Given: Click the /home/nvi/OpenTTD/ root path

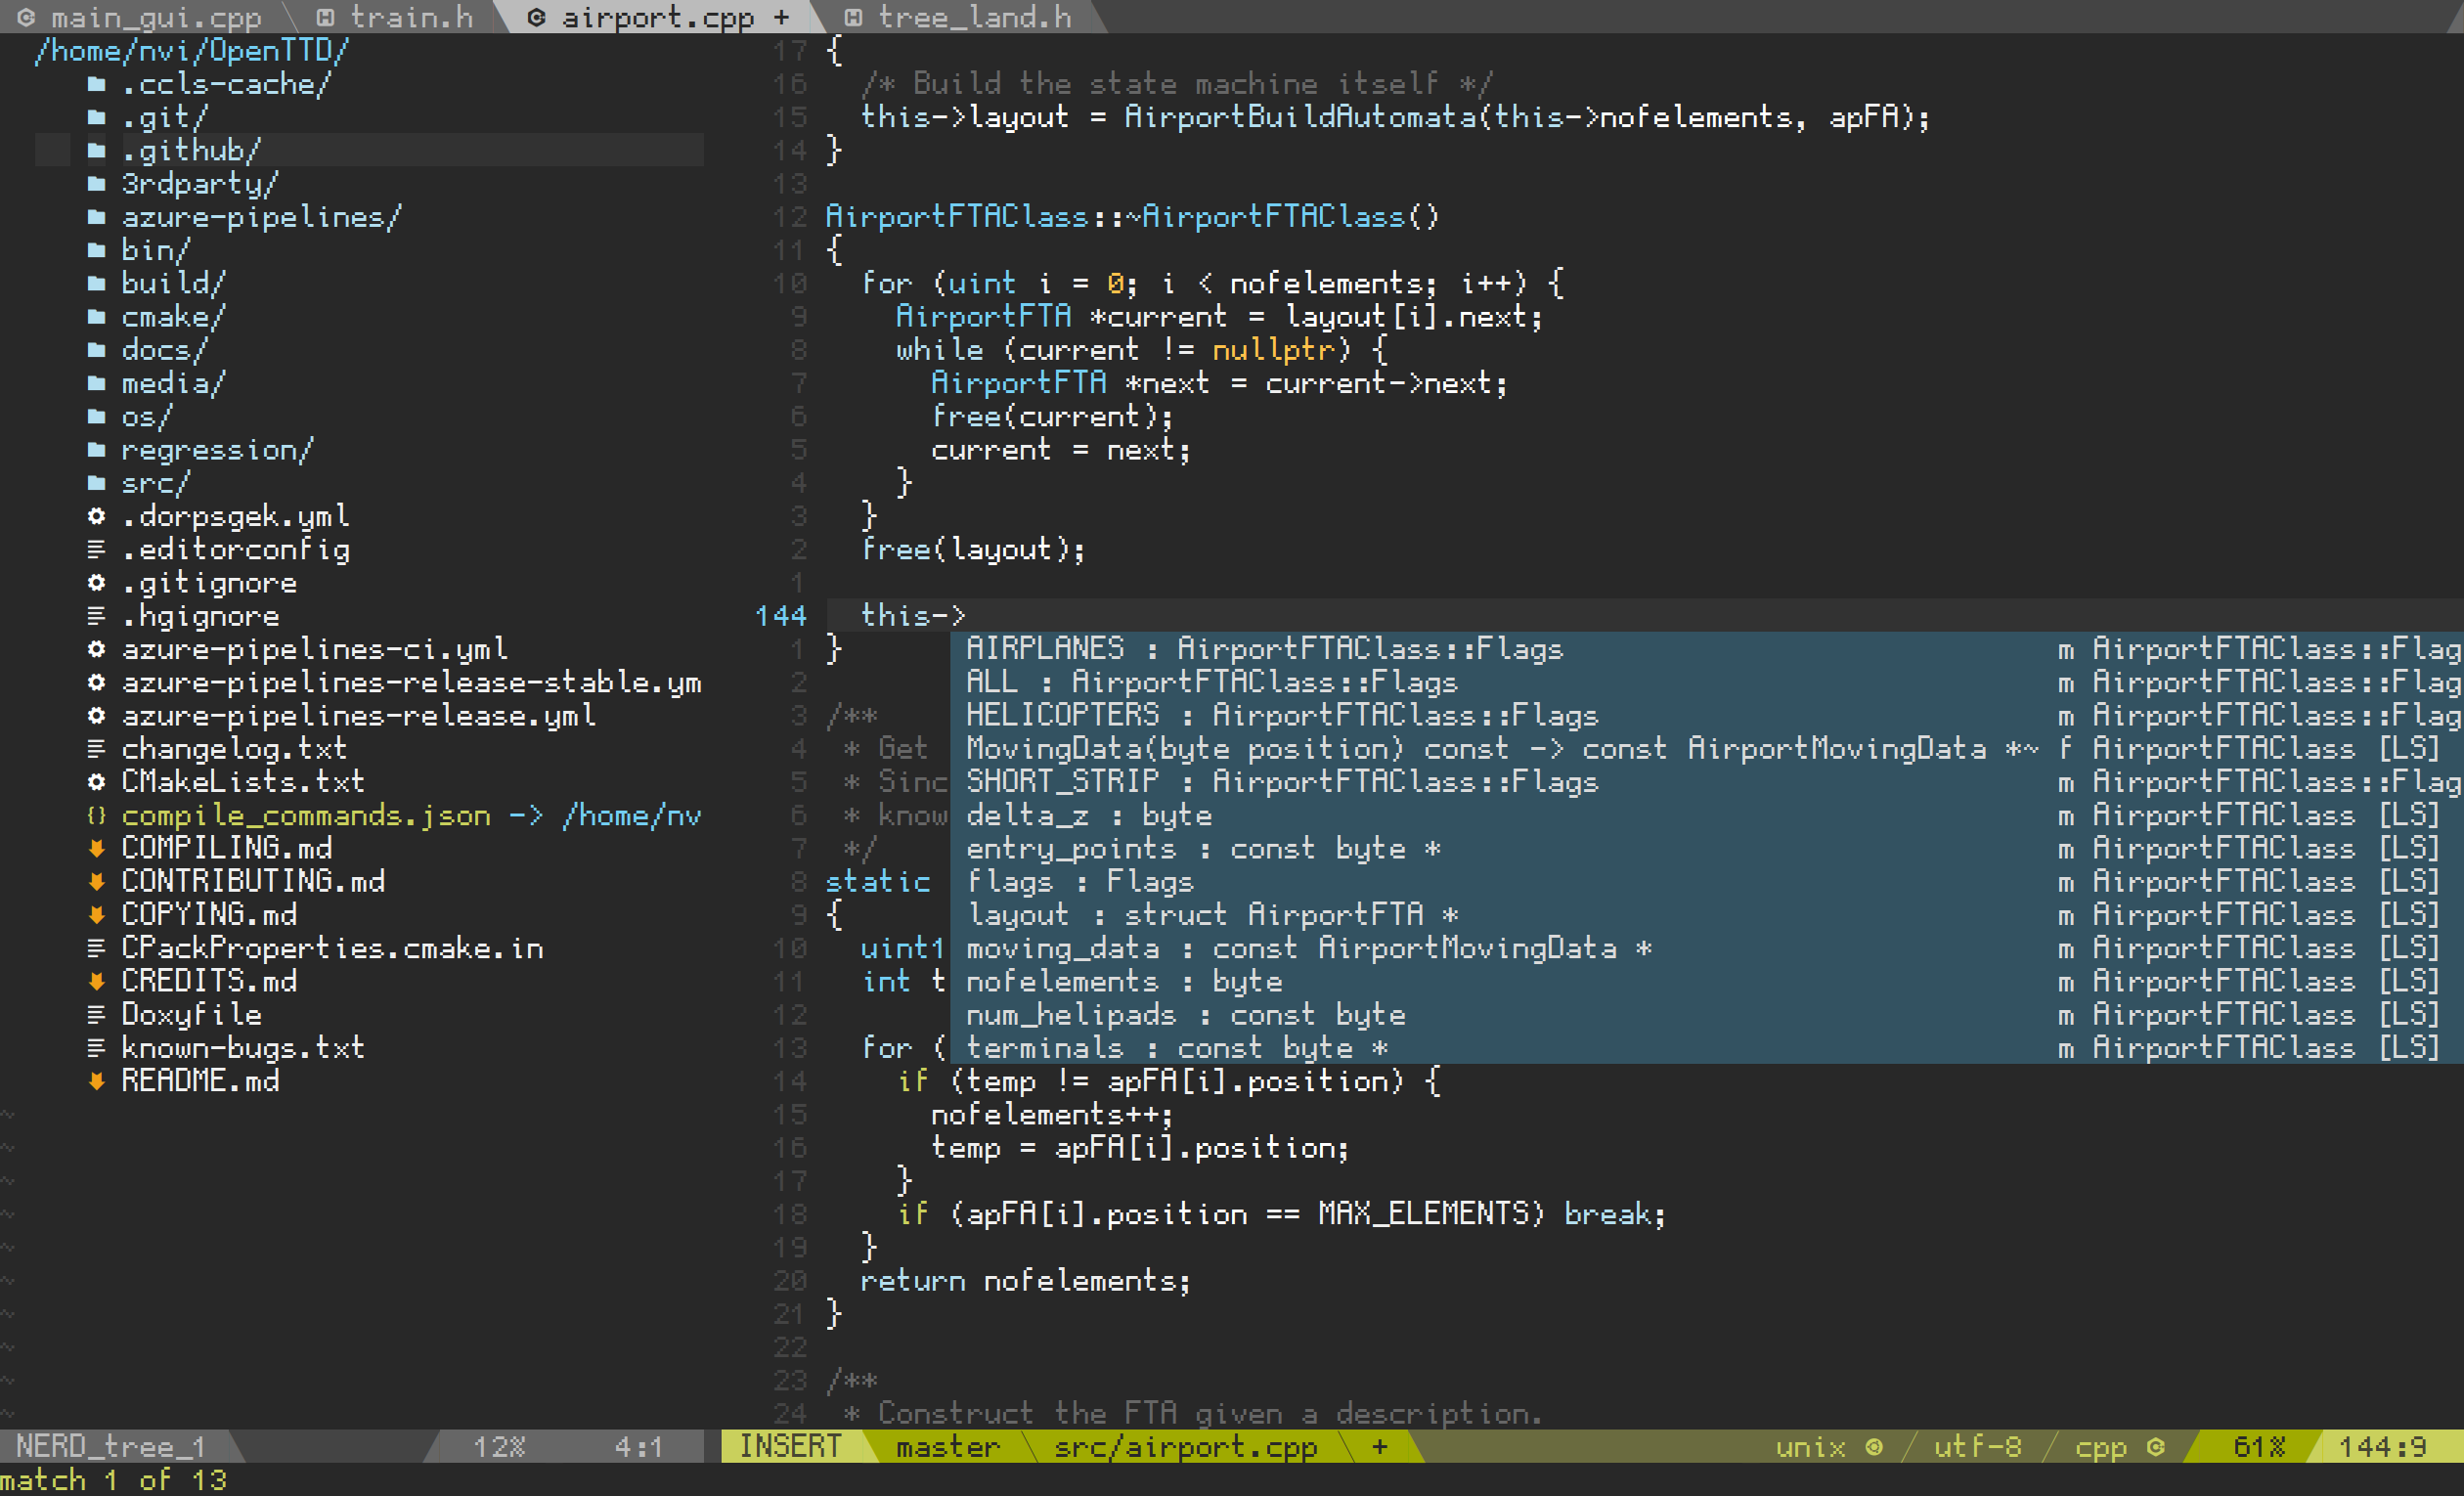Looking at the screenshot, I should [x=191, y=51].
